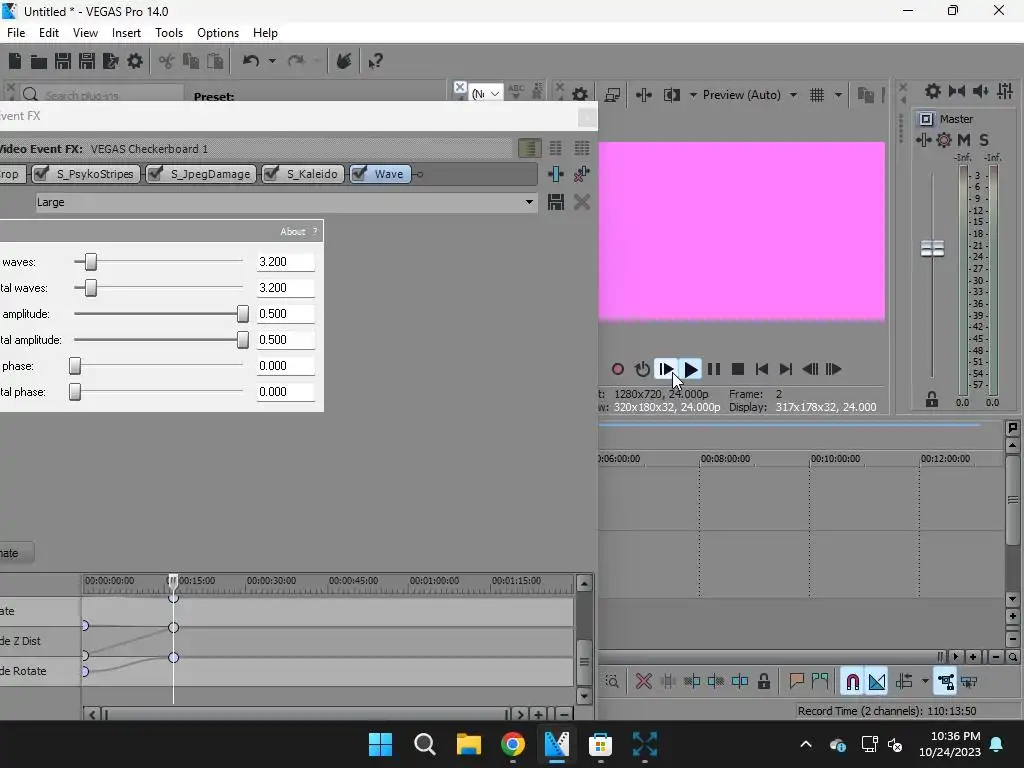Open the Tools menu
Viewport: 1024px width, 768px height.
click(x=168, y=33)
